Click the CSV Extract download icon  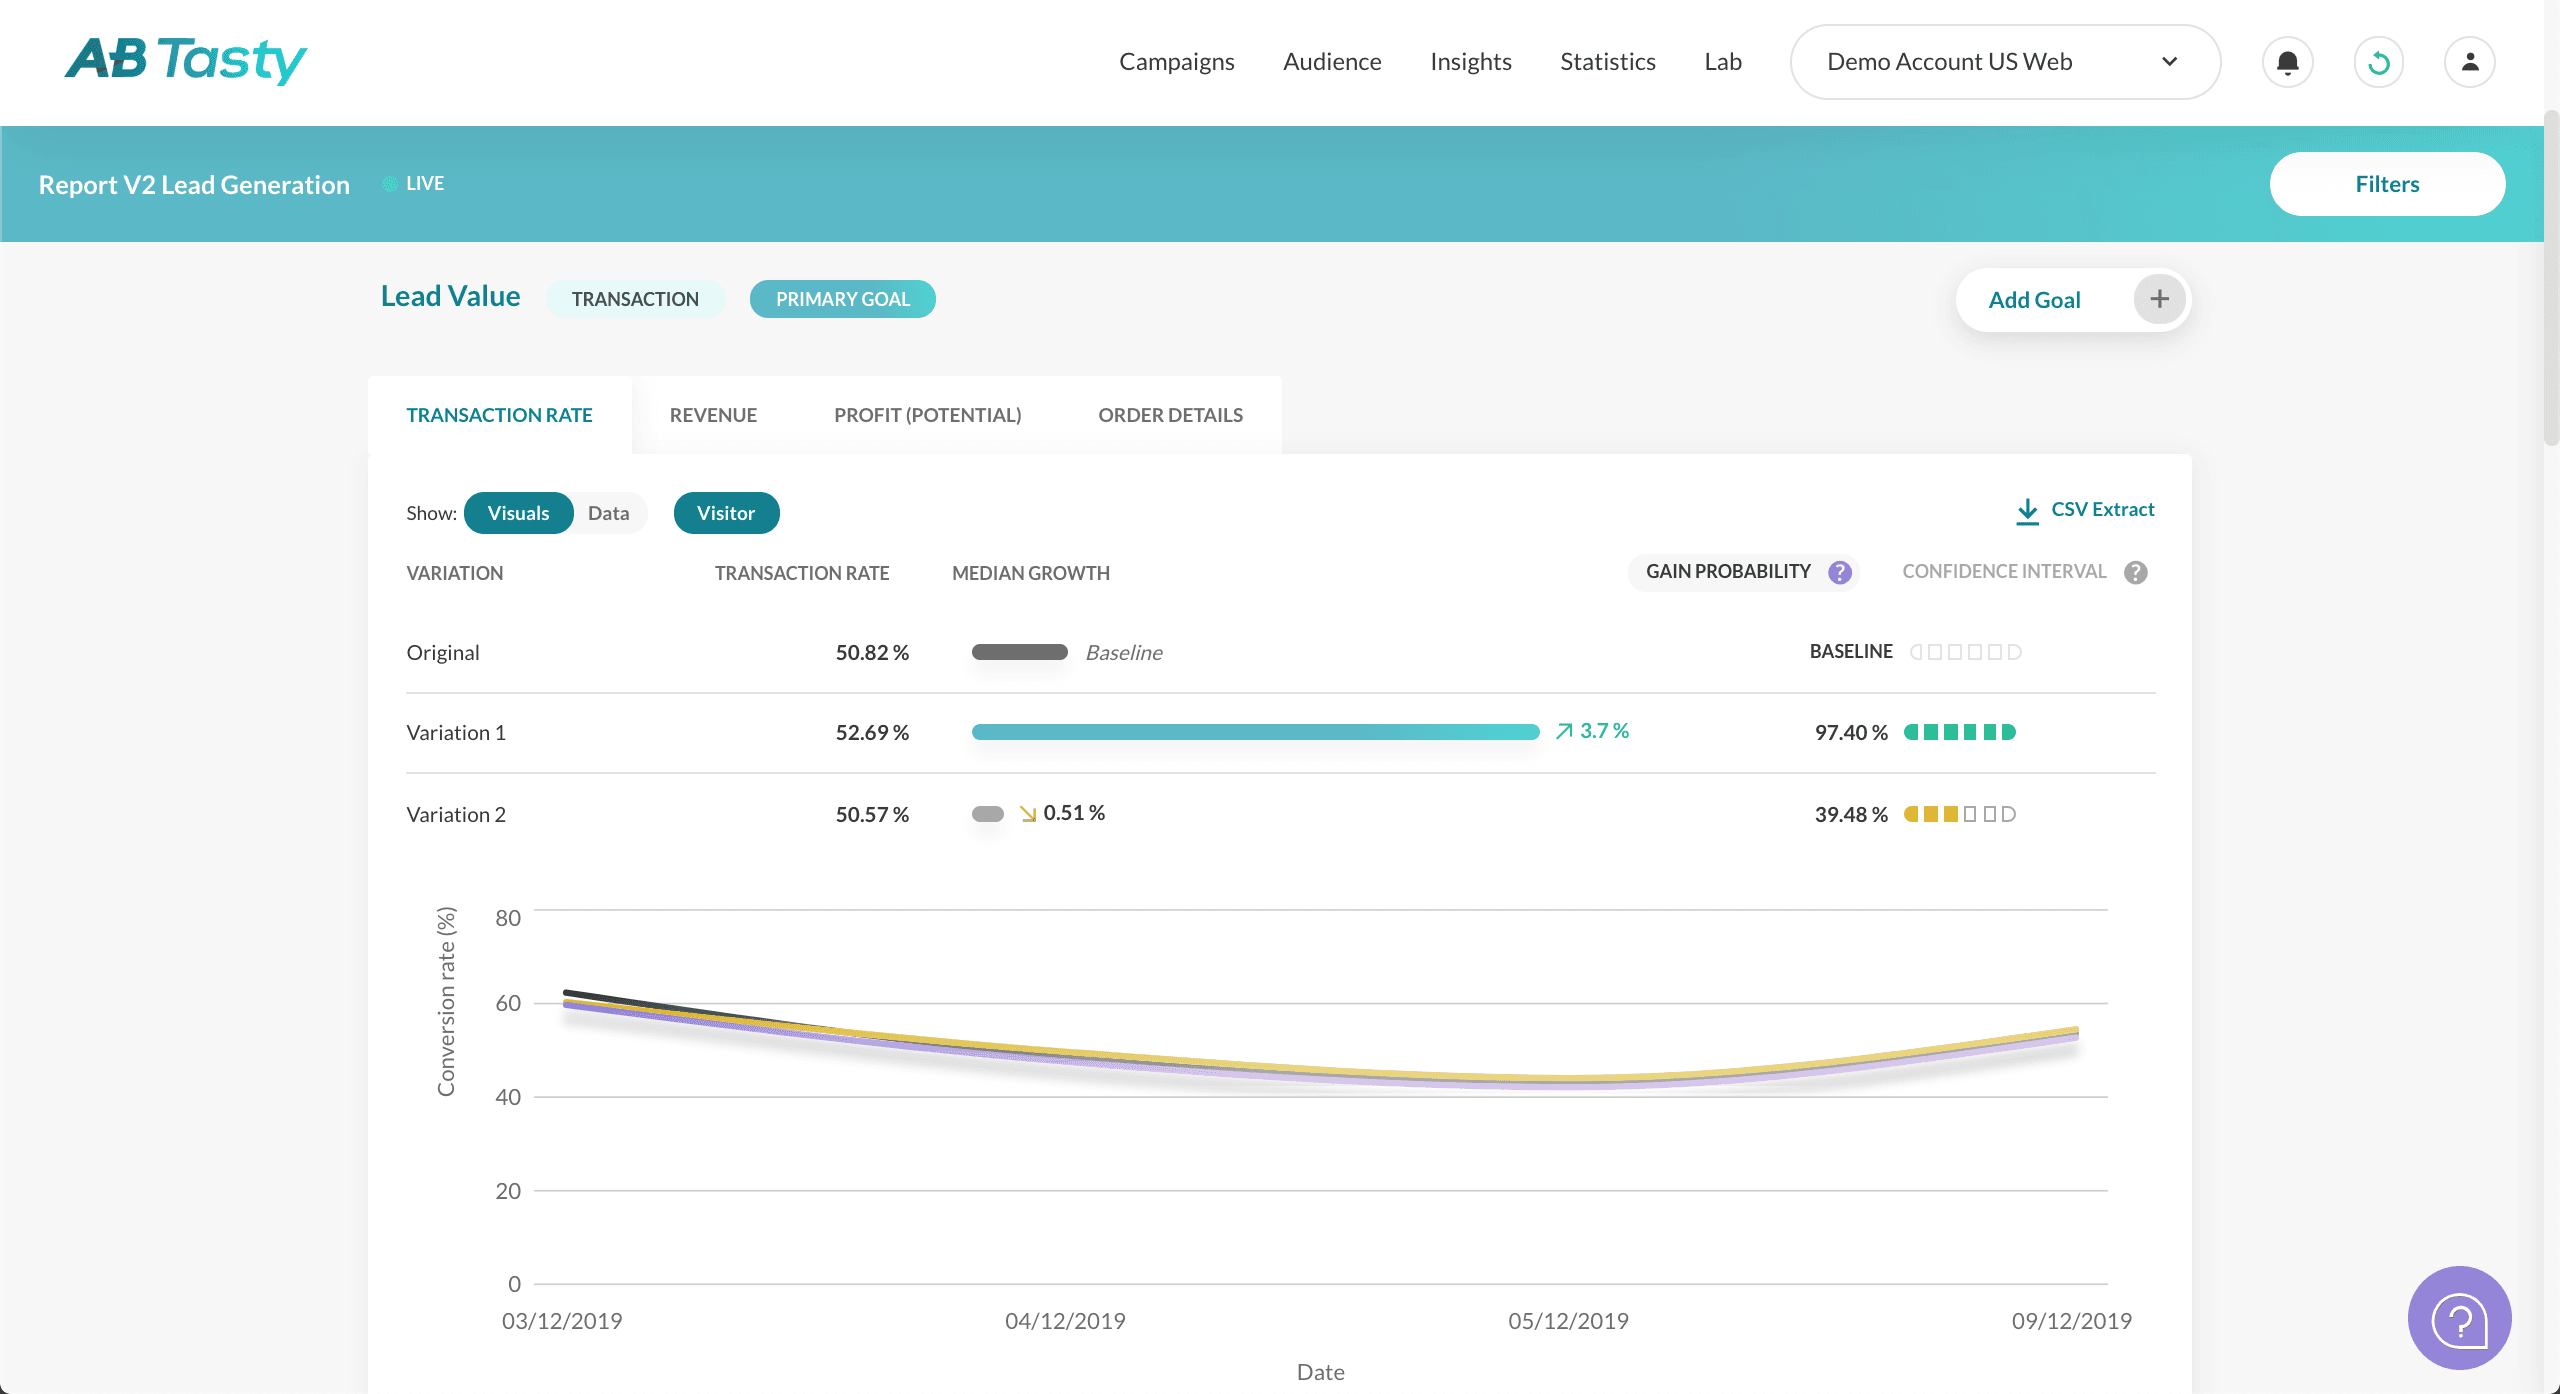tap(2027, 511)
